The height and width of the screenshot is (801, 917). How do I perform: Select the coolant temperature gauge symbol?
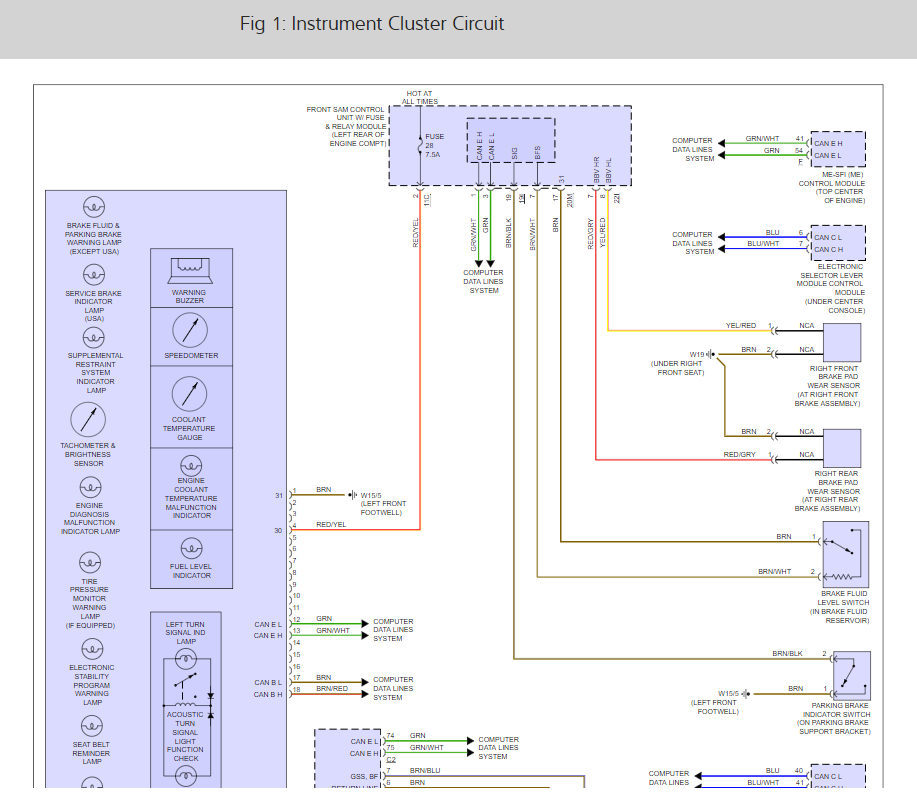[190, 393]
